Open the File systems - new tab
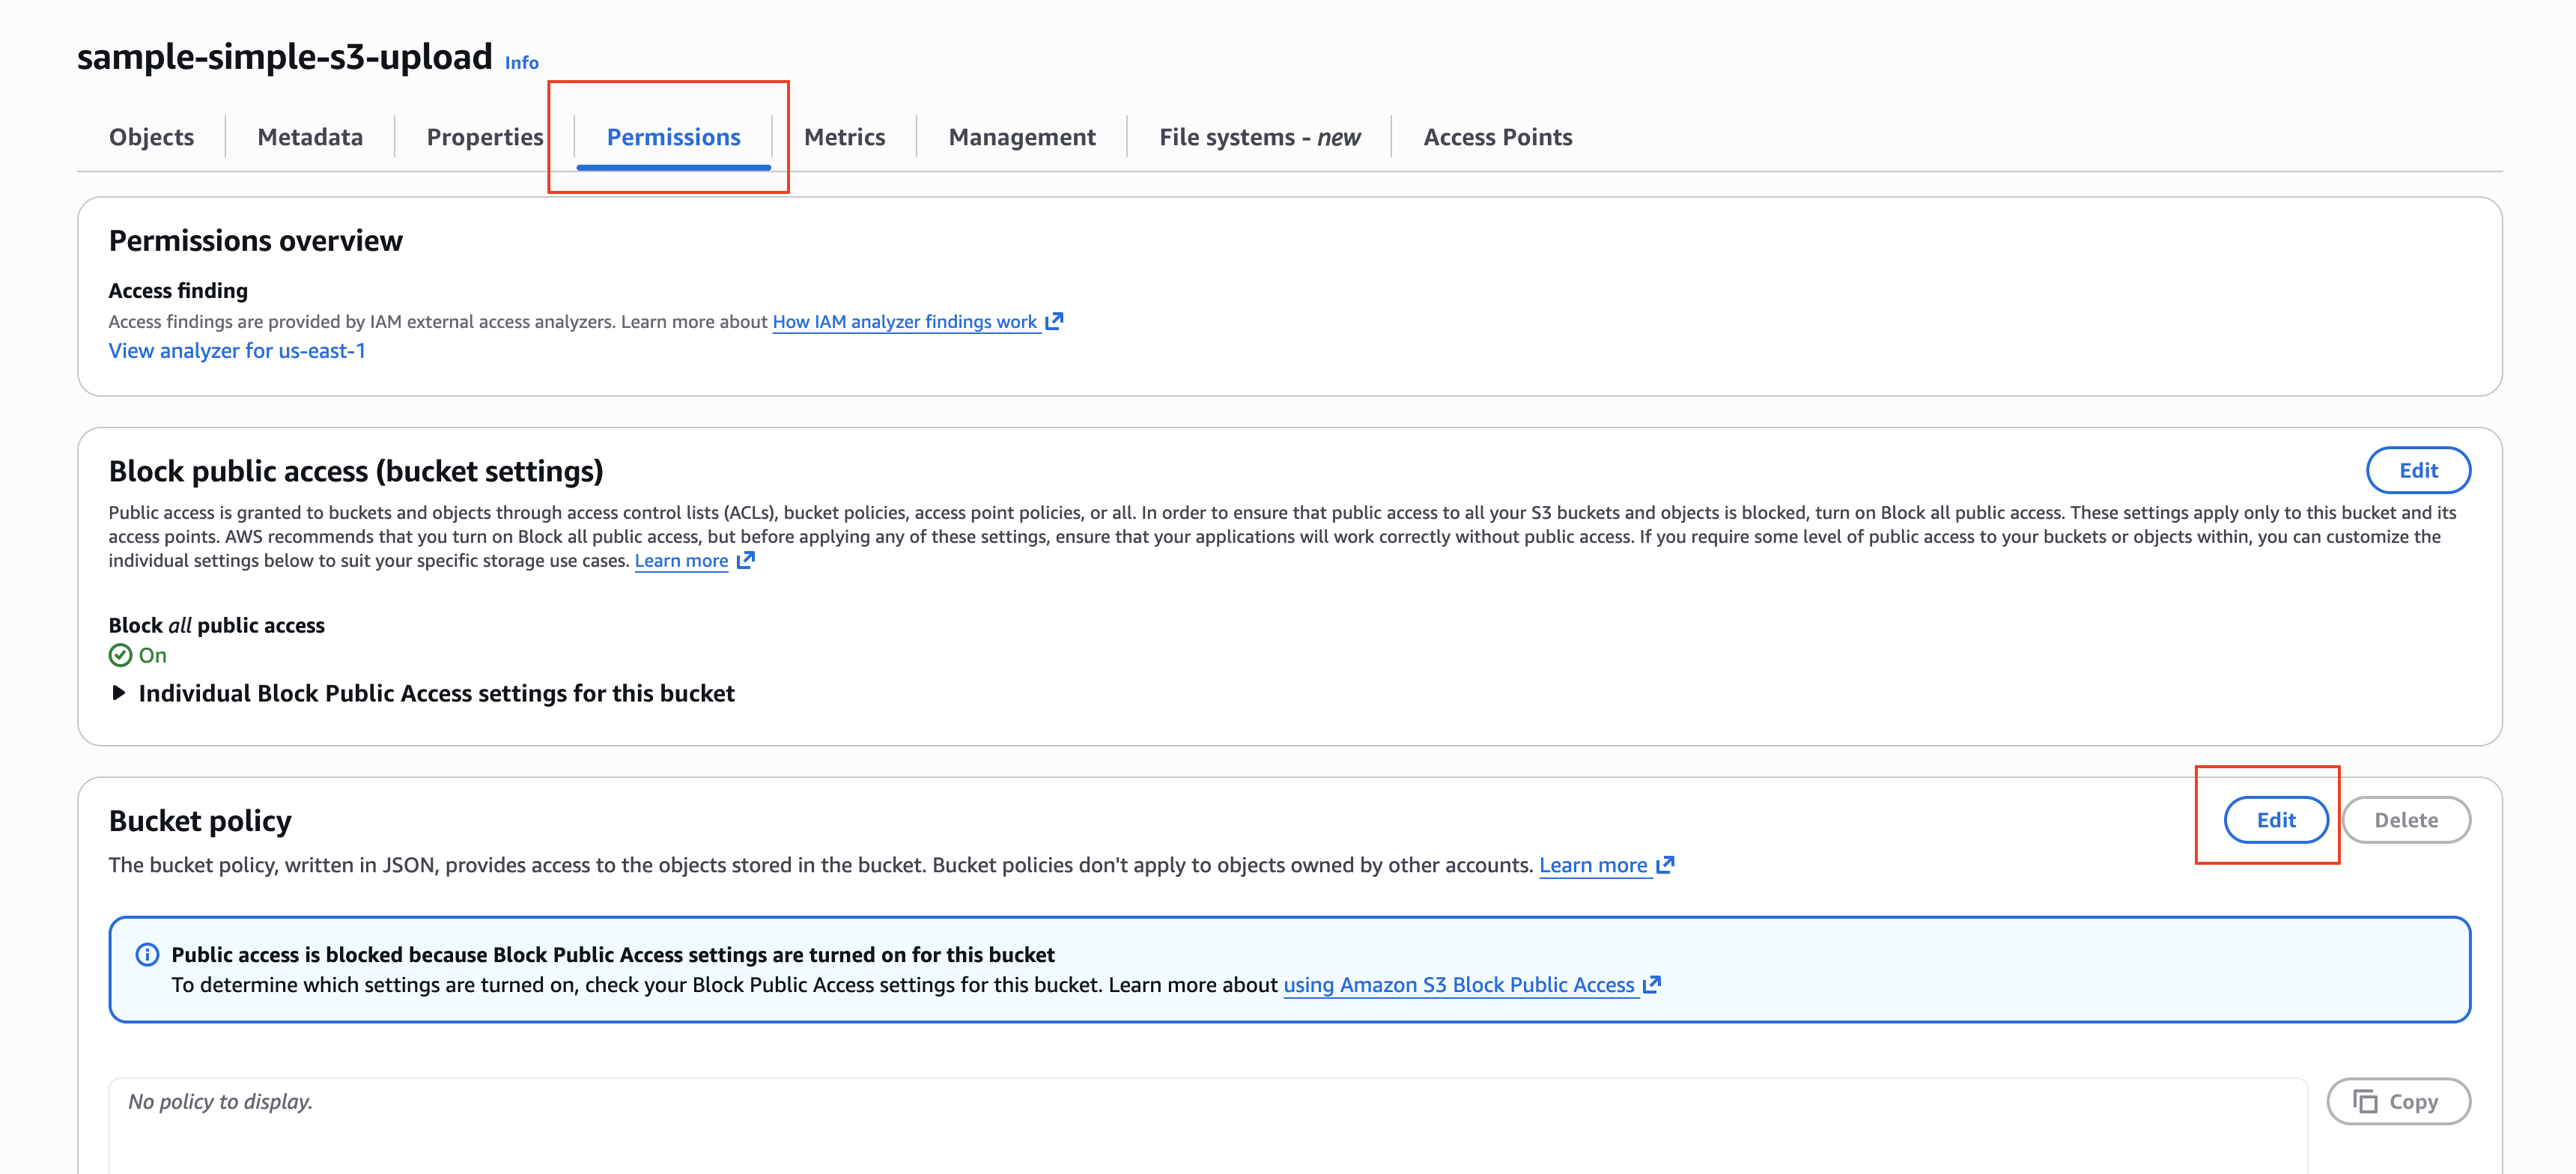The width and height of the screenshot is (2576, 1174). 1259,137
